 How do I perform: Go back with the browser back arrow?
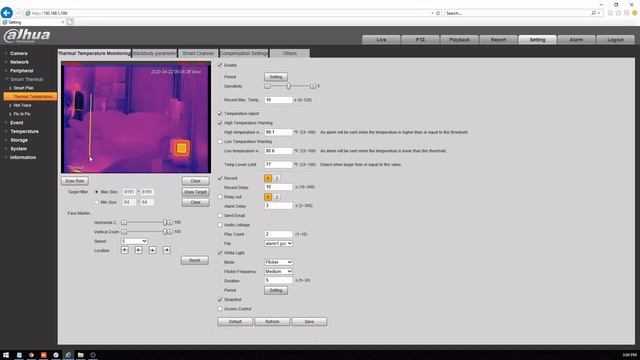click(x=7, y=13)
